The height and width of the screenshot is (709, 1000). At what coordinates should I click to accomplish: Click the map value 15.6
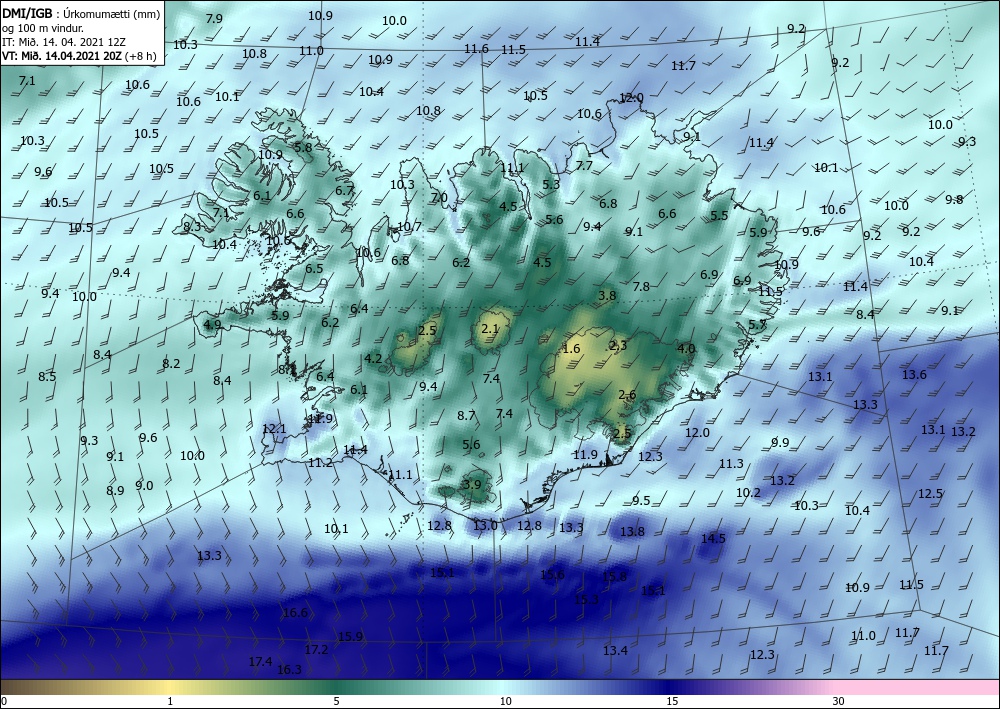552,574
